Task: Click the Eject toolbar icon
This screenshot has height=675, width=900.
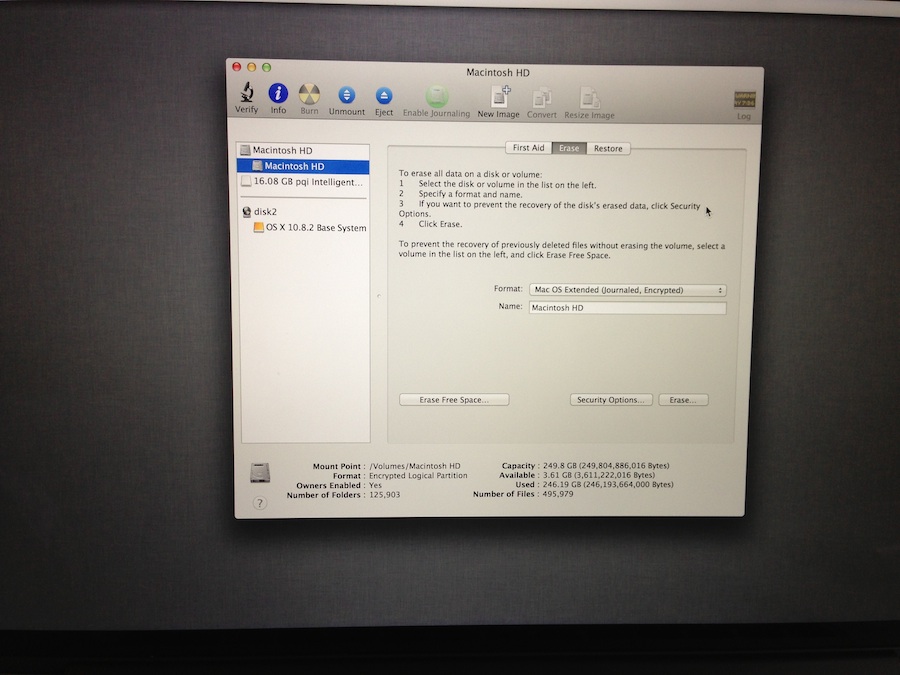Action: 383,96
